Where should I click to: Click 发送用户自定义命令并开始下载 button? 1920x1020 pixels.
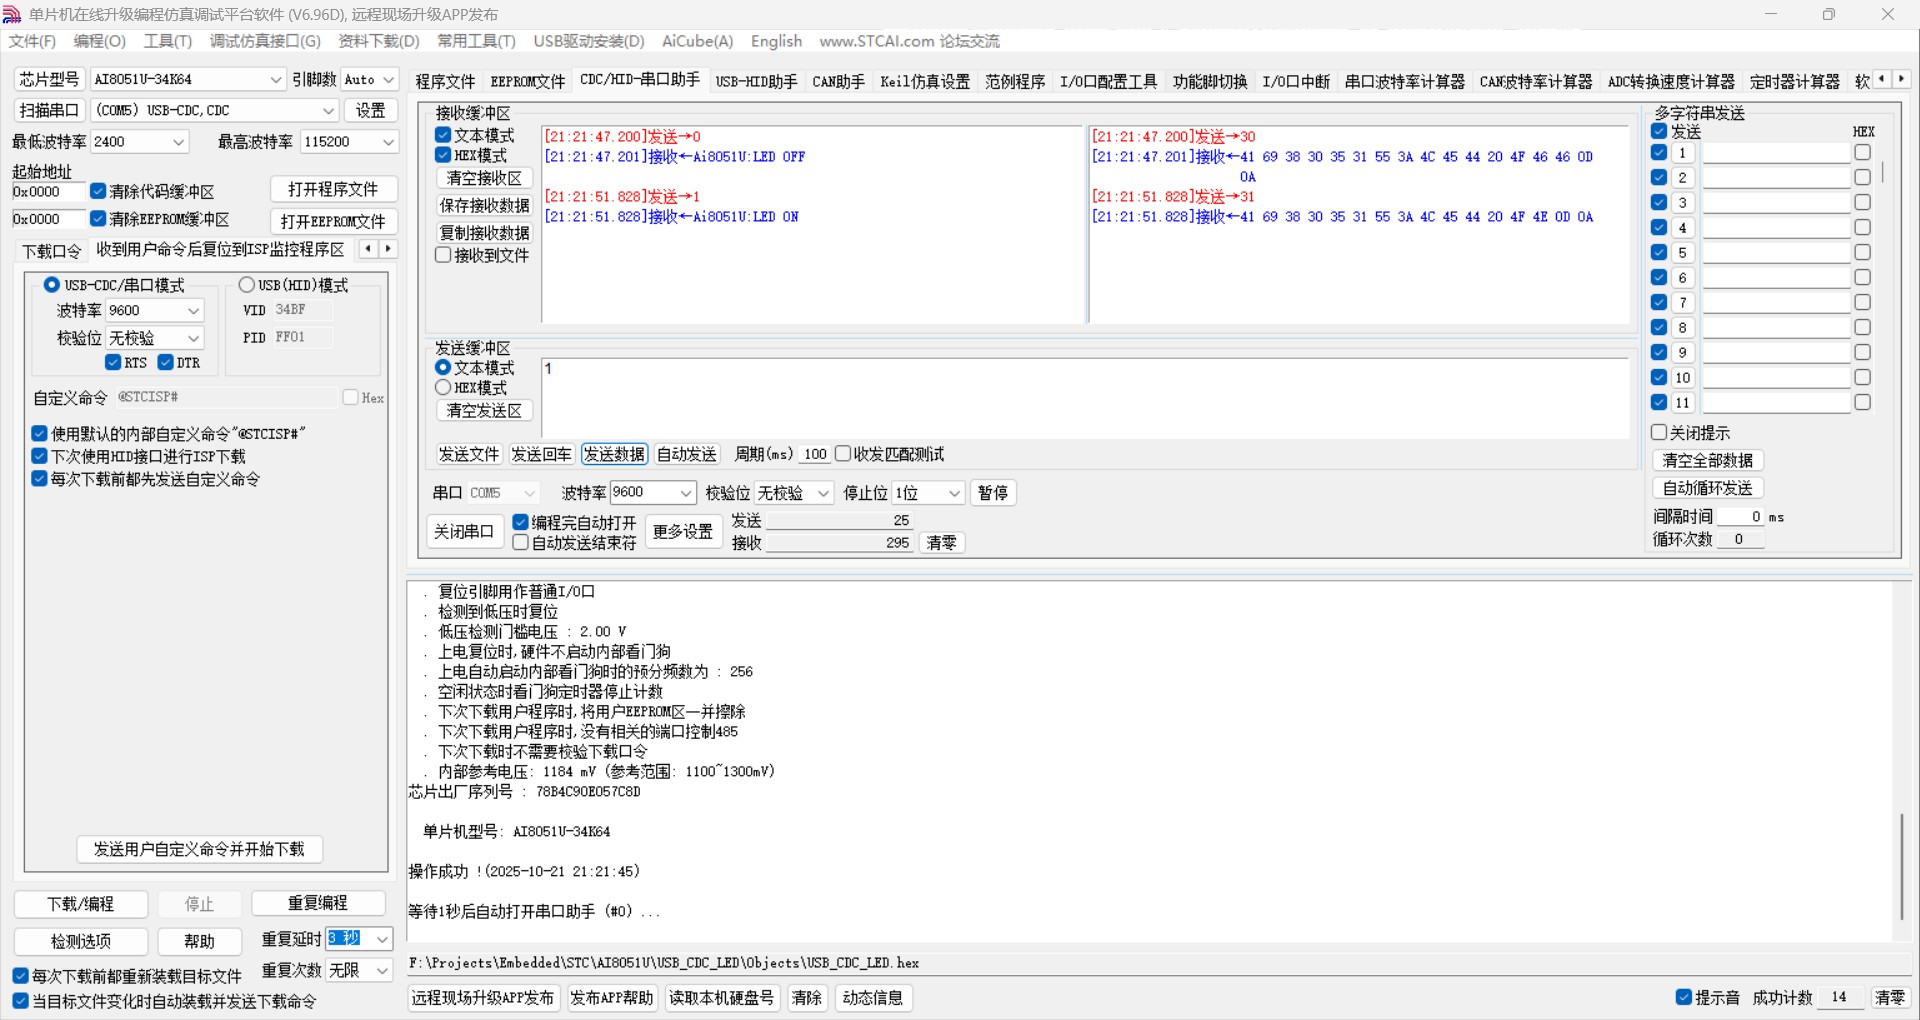coord(199,849)
